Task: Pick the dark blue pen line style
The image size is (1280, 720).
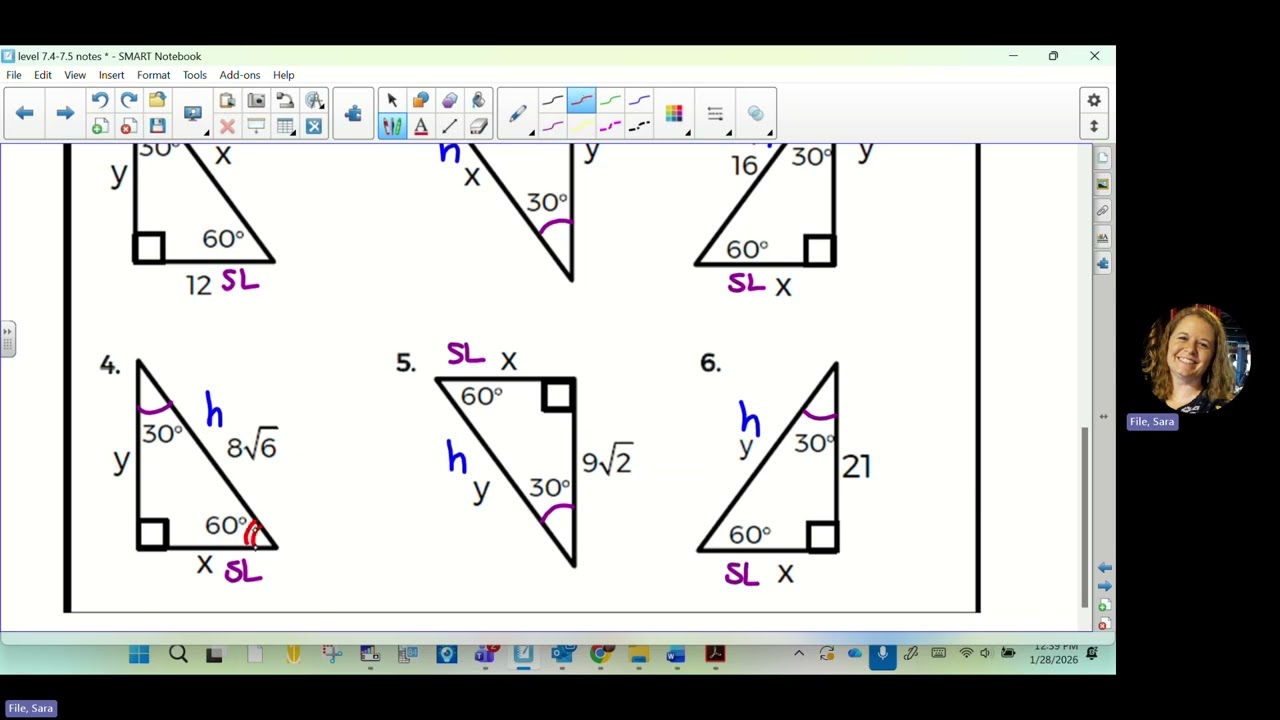Action: pos(639,100)
